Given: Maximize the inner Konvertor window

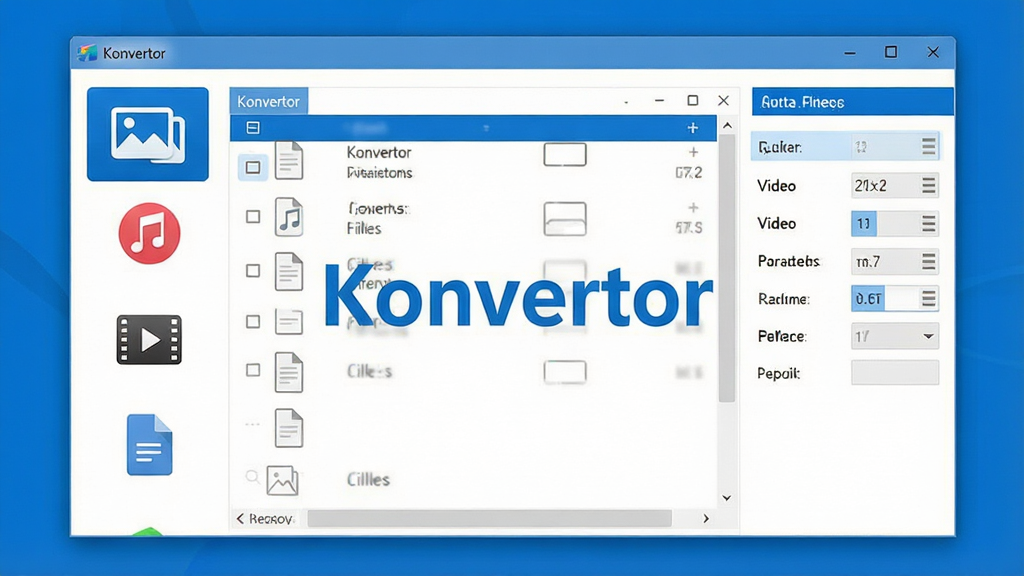Looking at the screenshot, I should pos(693,100).
